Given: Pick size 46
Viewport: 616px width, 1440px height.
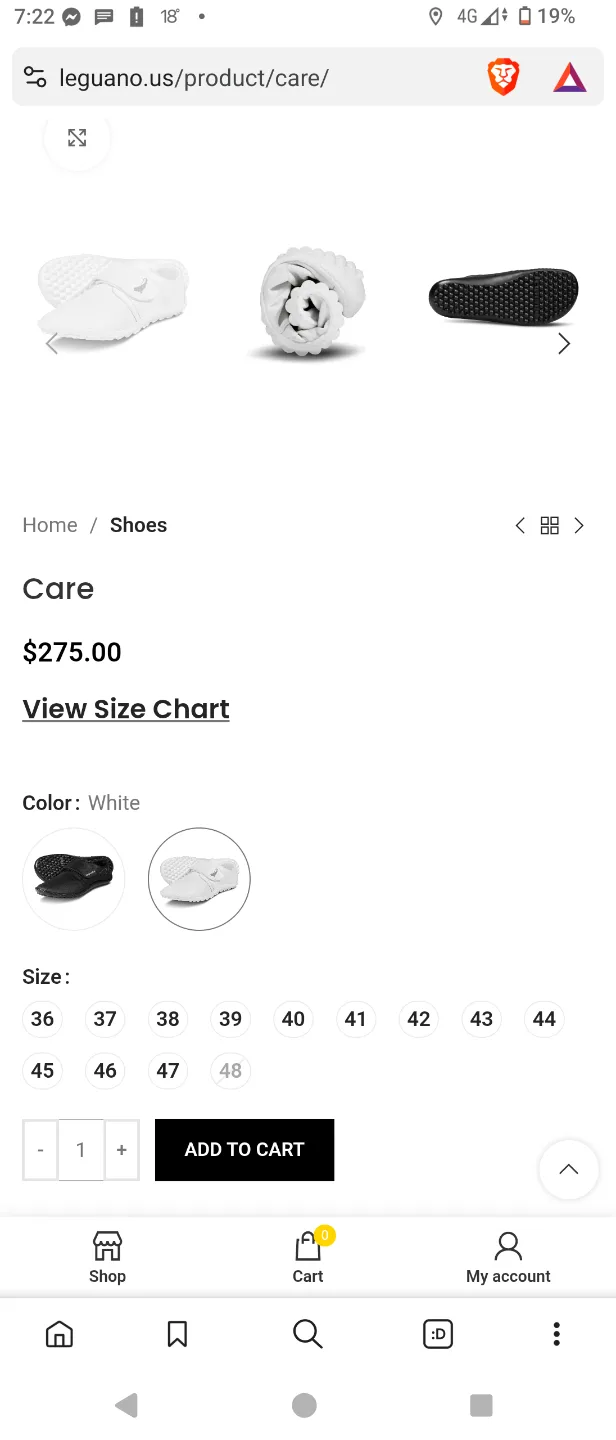Looking at the screenshot, I should 105,1071.
